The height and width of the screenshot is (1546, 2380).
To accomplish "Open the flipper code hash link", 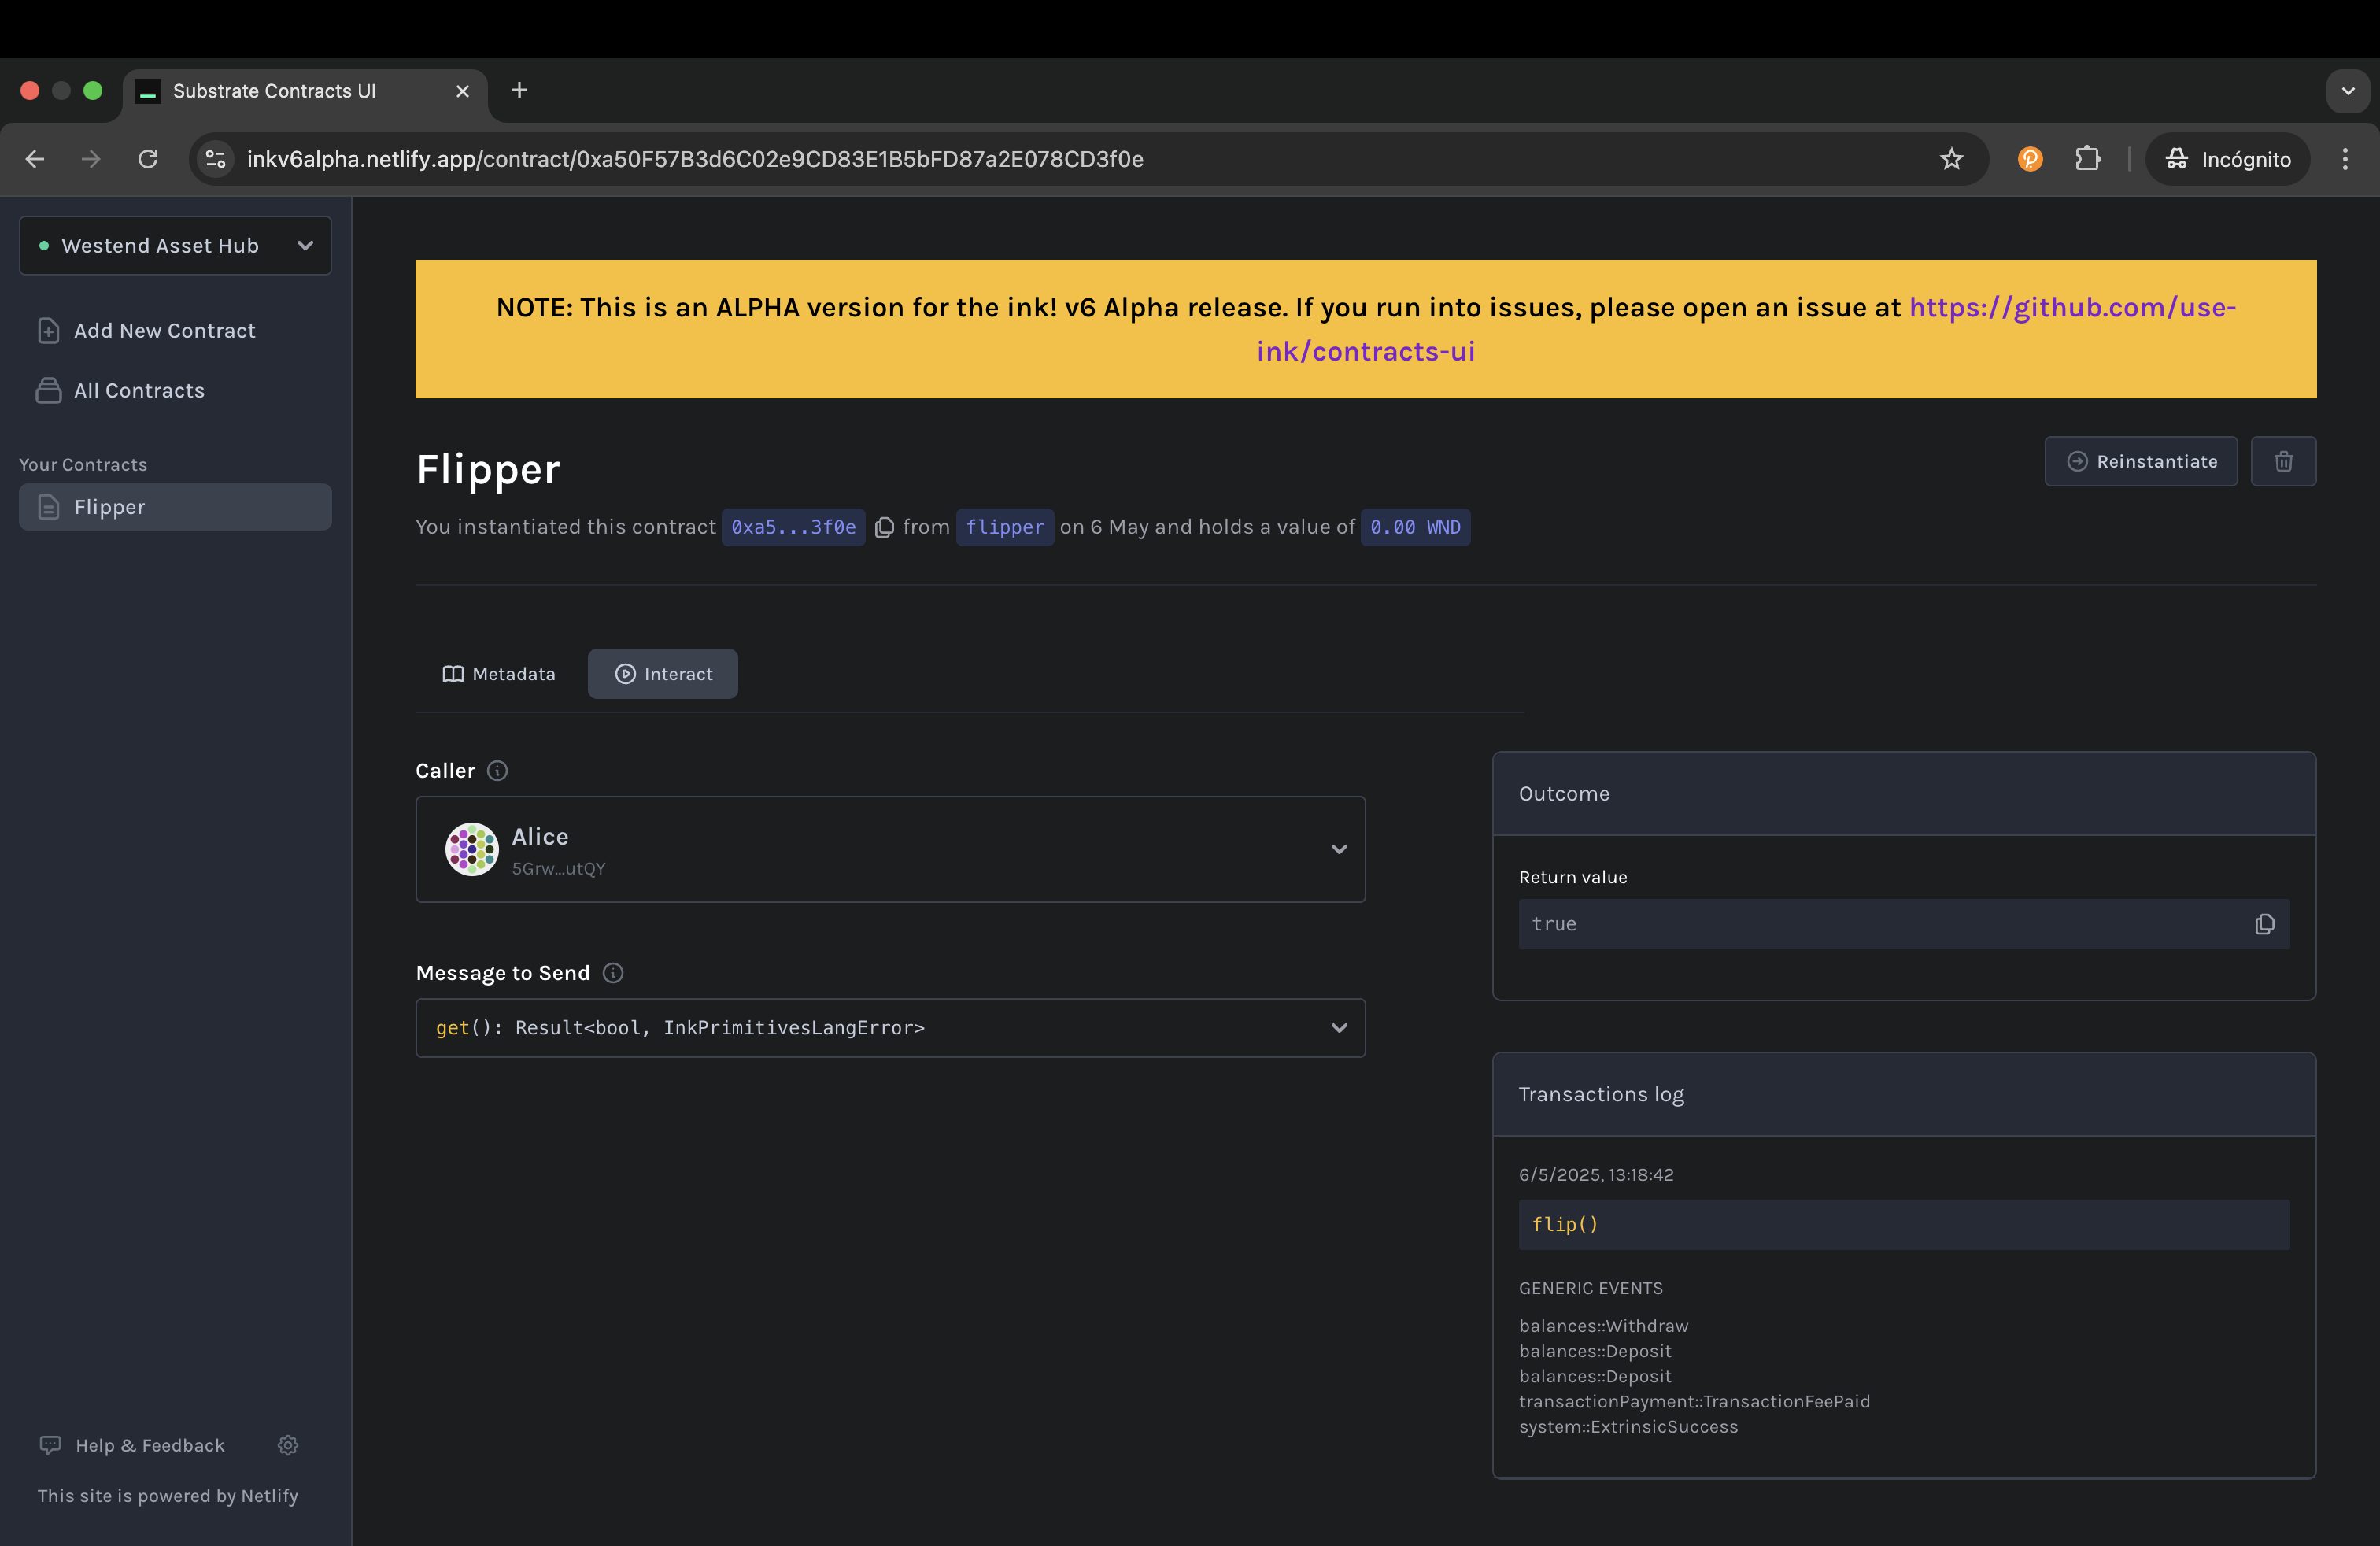I will pyautogui.click(x=1004, y=527).
